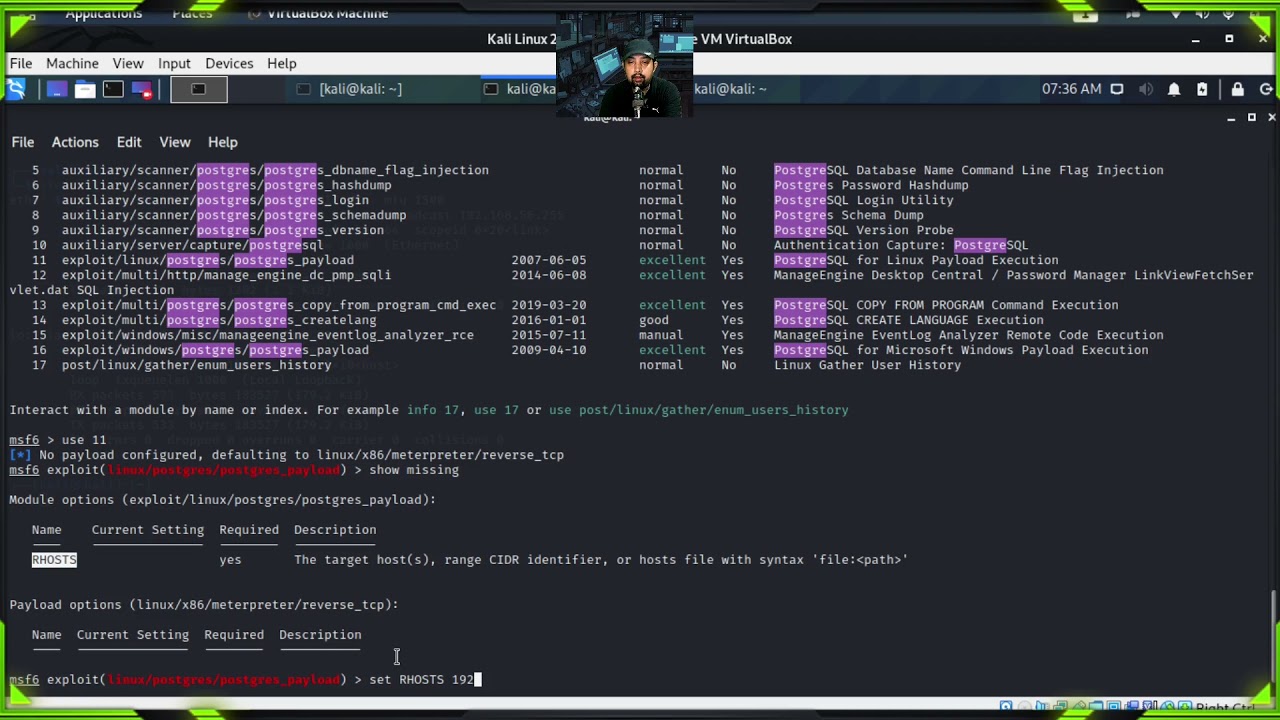Click 'auxiliary/scanner/postgres/postgres_version' module row
The width and height of the screenshot is (1280, 720).
223,230
